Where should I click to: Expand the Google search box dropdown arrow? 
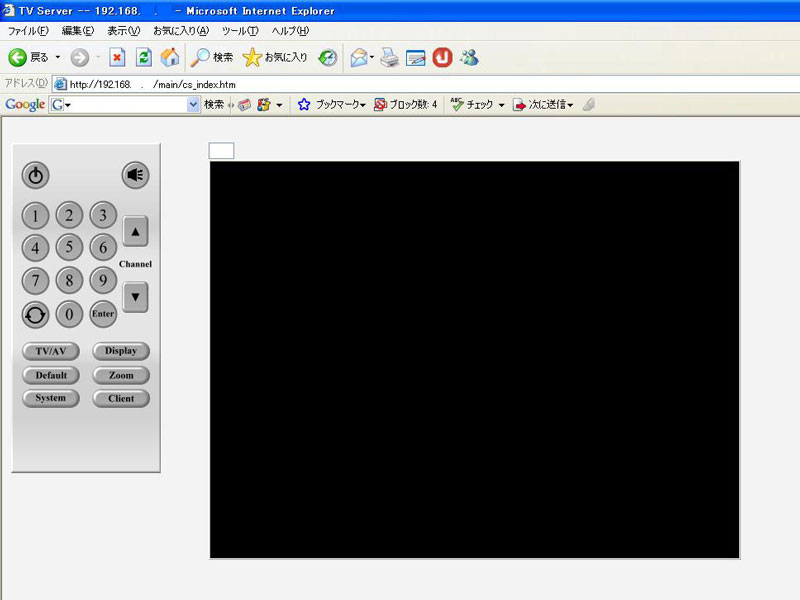pyautogui.click(x=193, y=105)
